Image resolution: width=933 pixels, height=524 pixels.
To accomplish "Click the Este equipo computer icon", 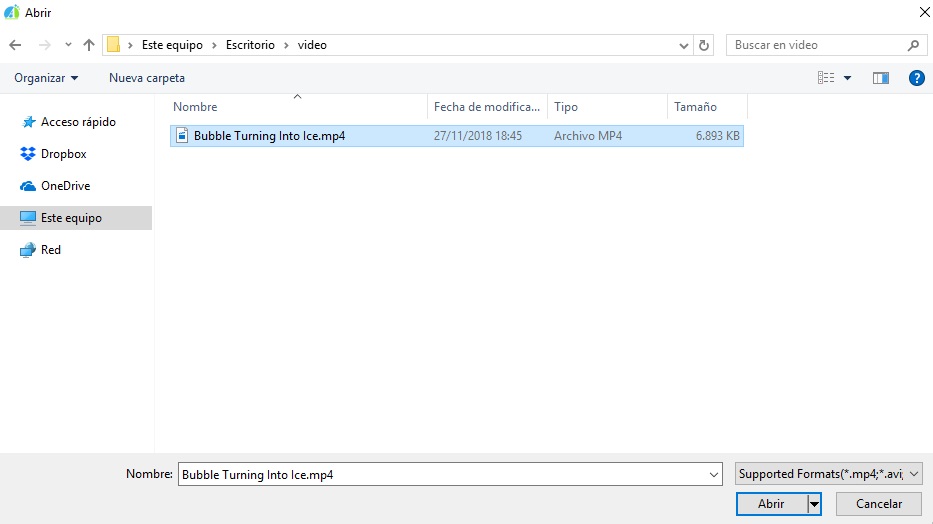I will click(x=28, y=218).
